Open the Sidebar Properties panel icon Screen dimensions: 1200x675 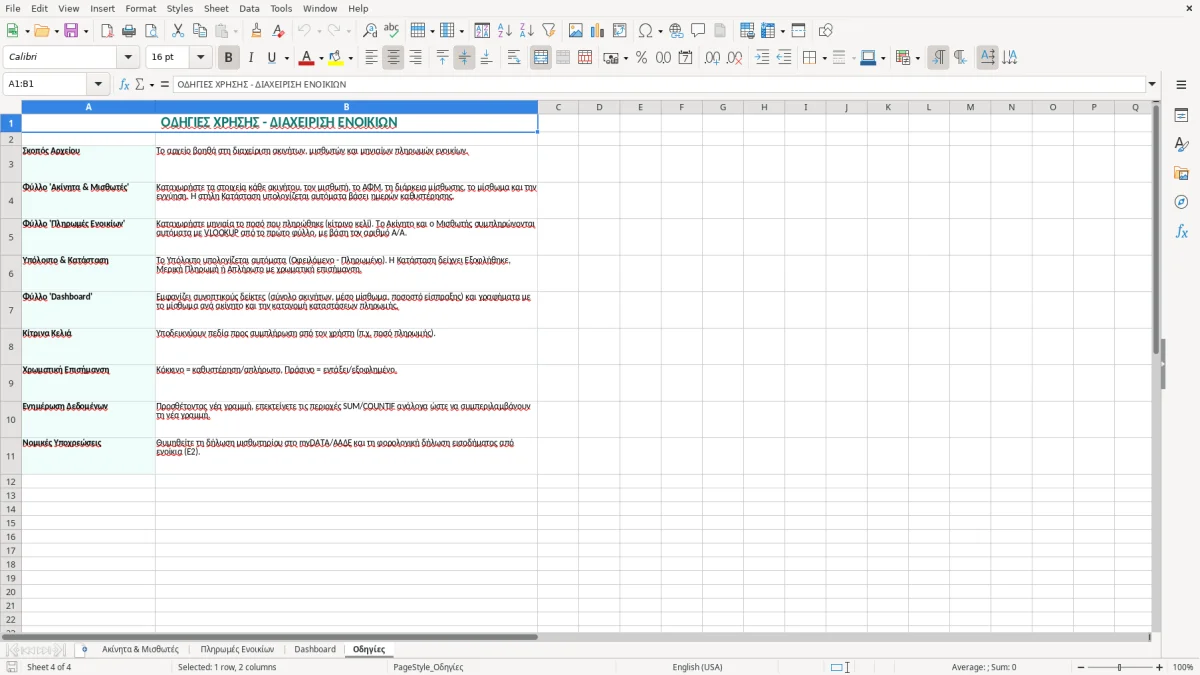(x=1181, y=116)
